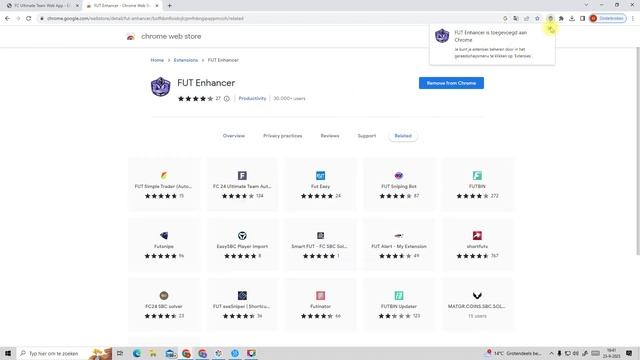Open the FUTBIN extension icon
Viewport: 640px width, 360px height.
pos(477,176)
